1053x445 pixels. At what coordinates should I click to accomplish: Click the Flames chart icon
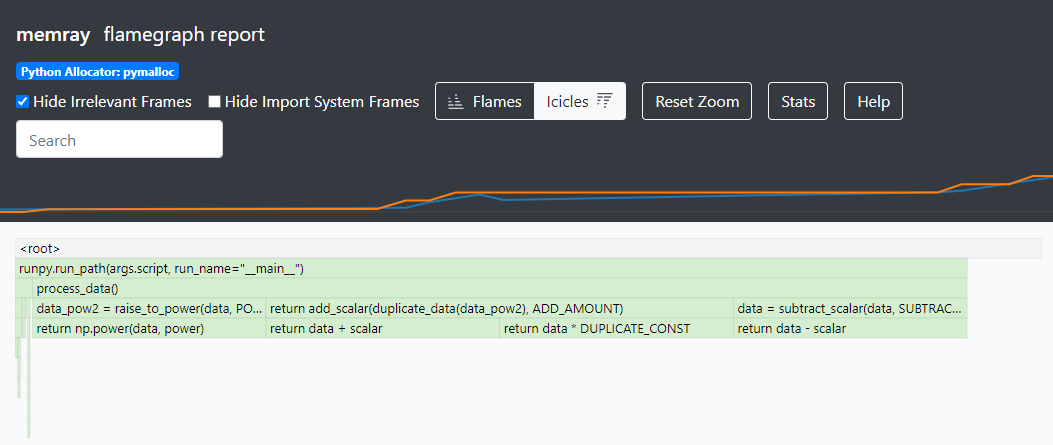point(455,102)
